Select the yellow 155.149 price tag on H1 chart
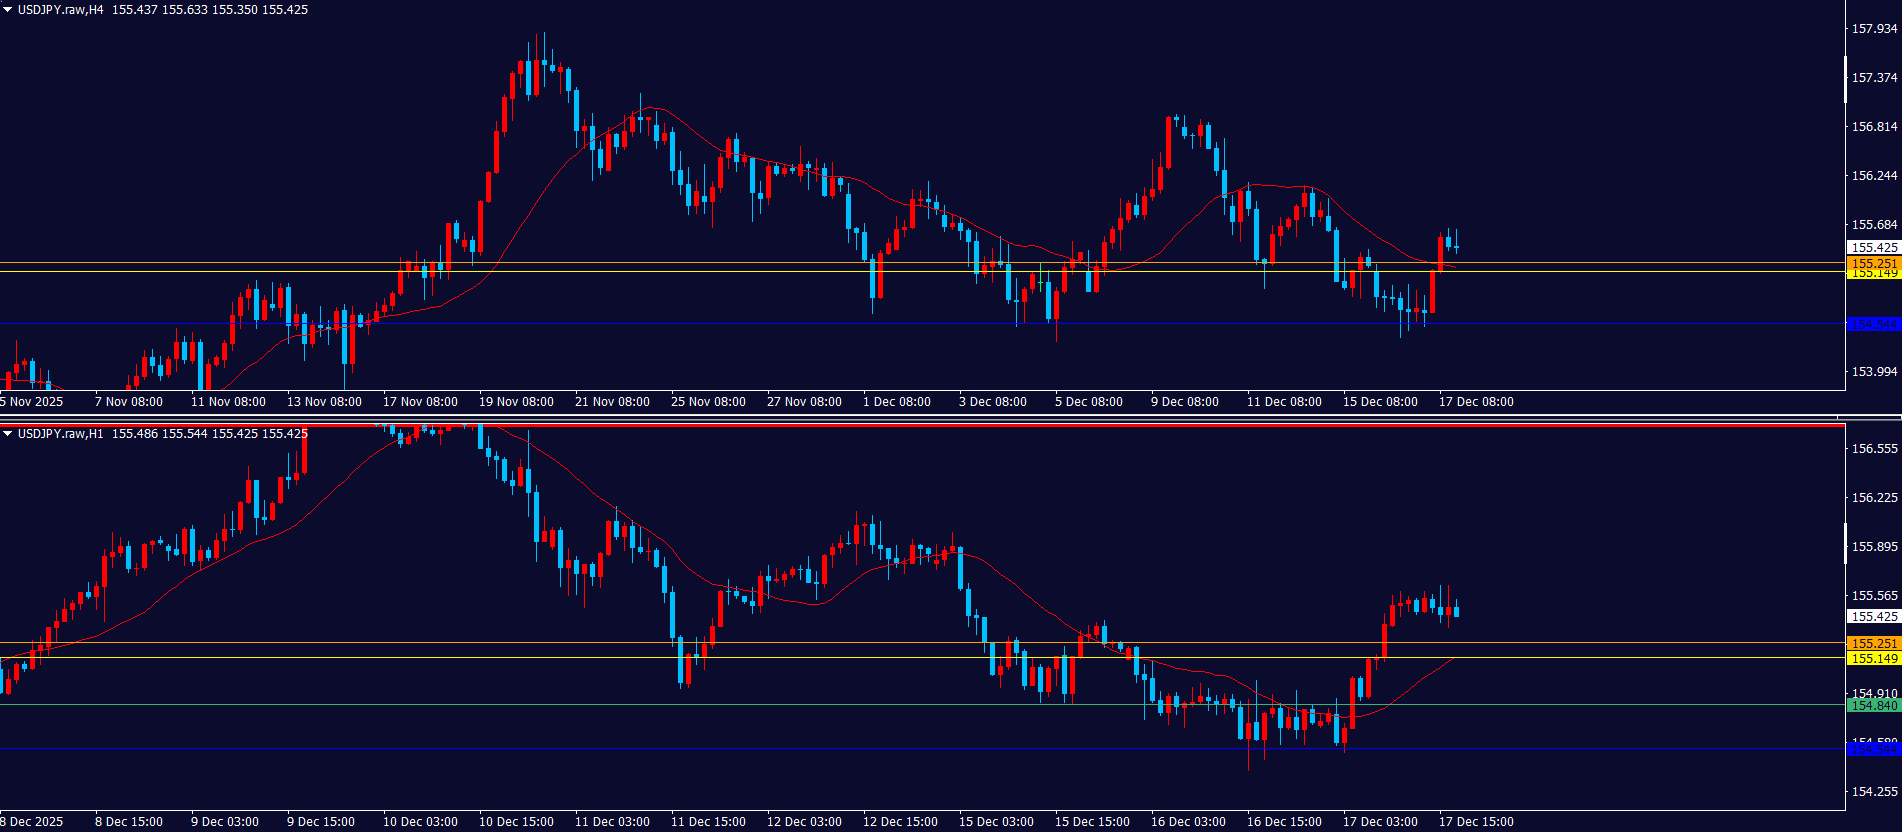 [1873, 658]
